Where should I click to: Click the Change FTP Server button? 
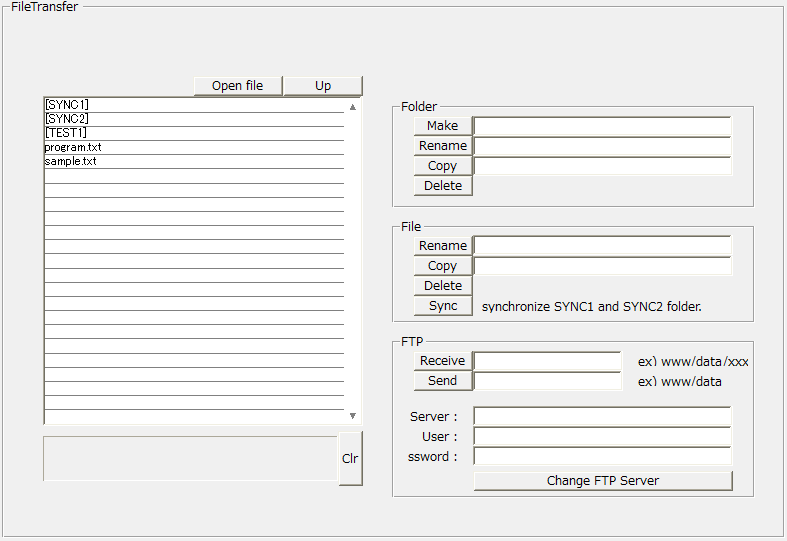click(x=602, y=481)
